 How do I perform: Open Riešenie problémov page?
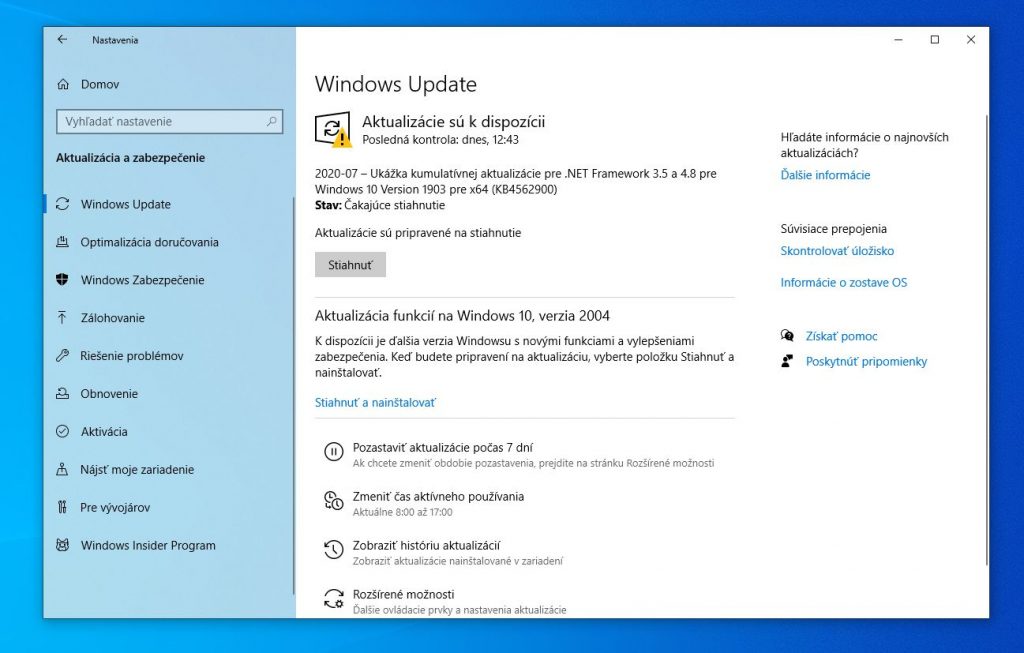point(131,357)
